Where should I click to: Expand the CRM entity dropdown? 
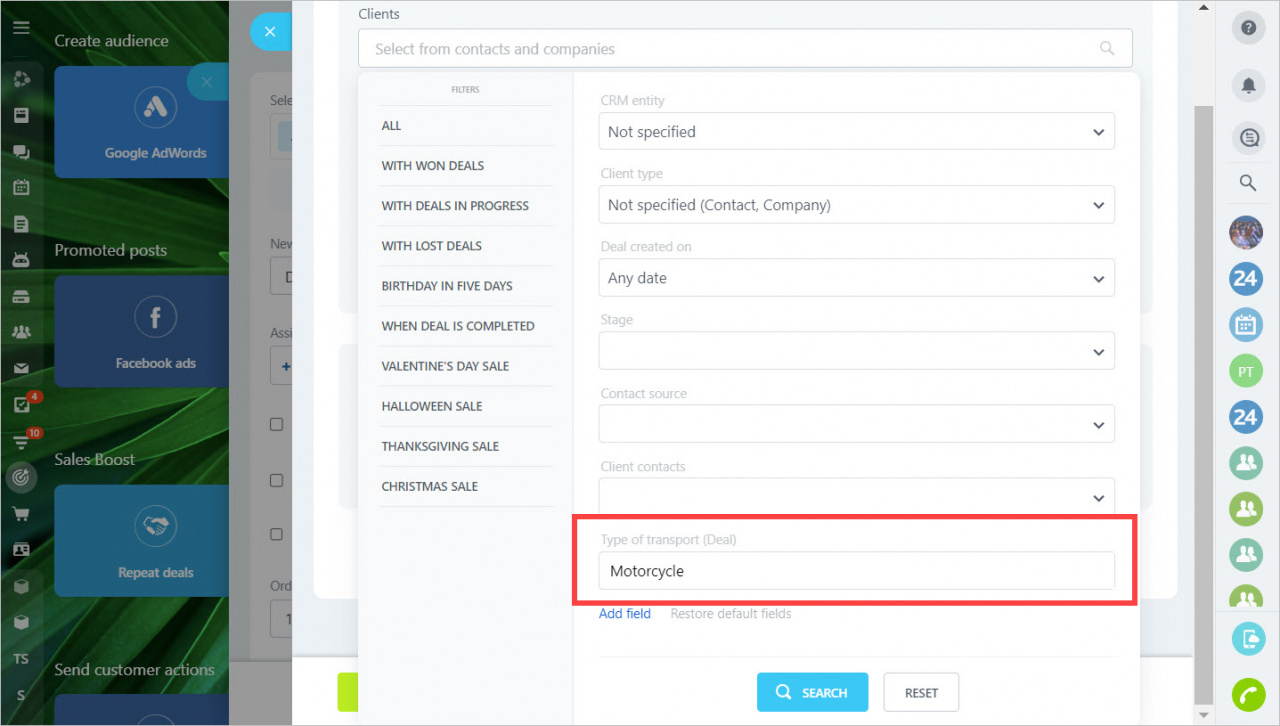(856, 131)
